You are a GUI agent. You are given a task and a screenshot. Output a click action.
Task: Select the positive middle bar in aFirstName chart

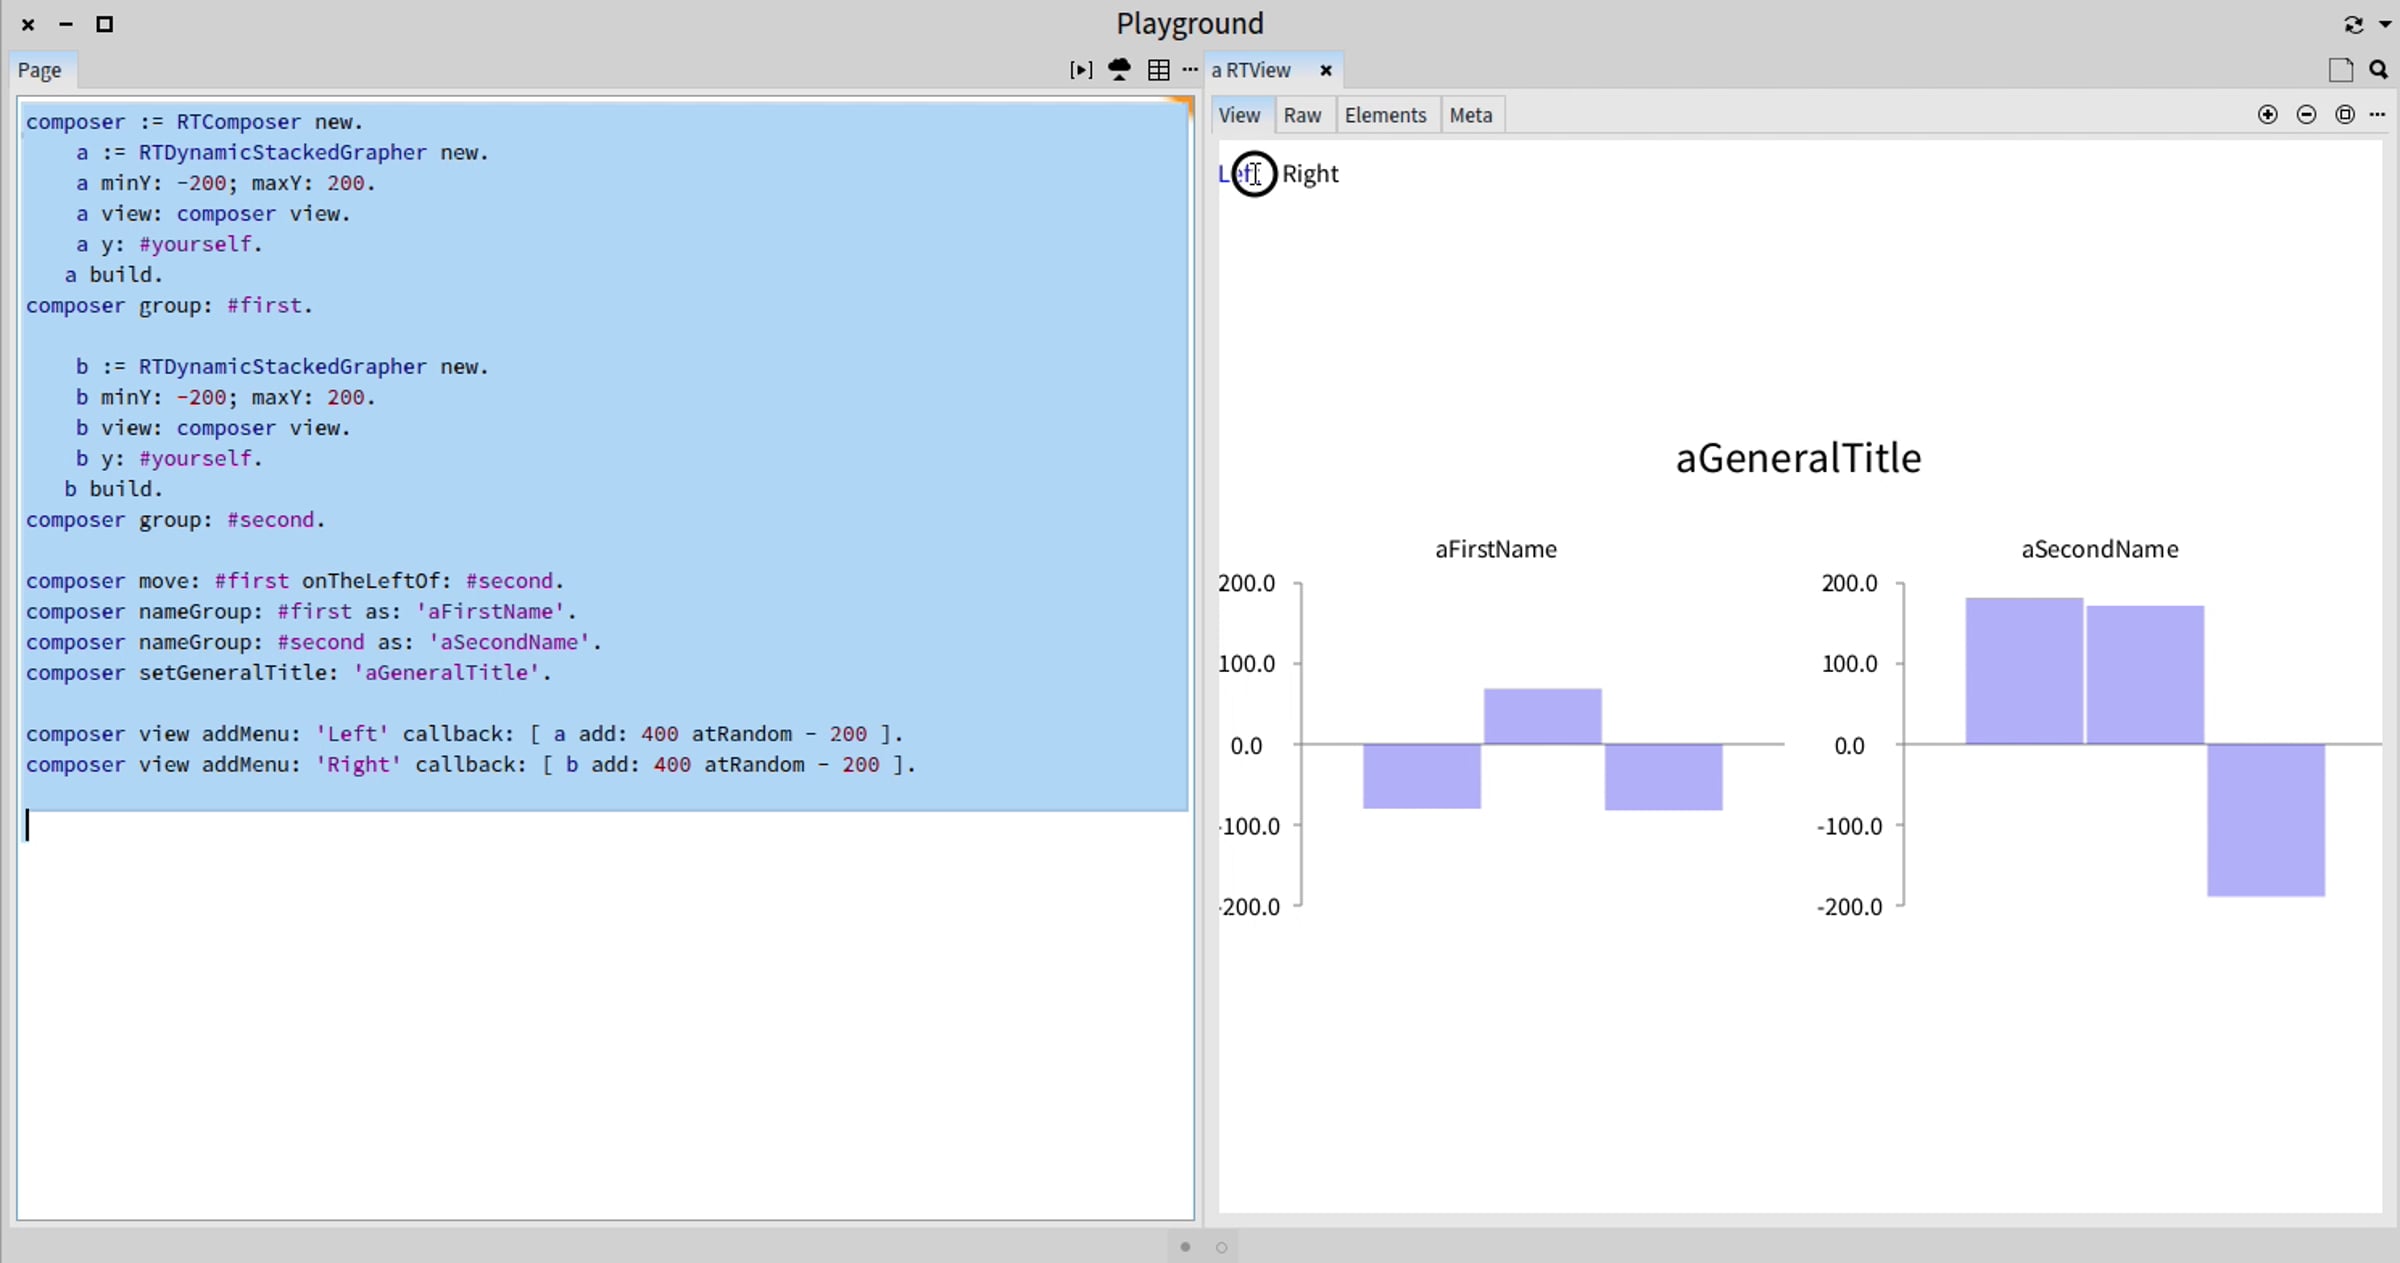[x=1543, y=716]
